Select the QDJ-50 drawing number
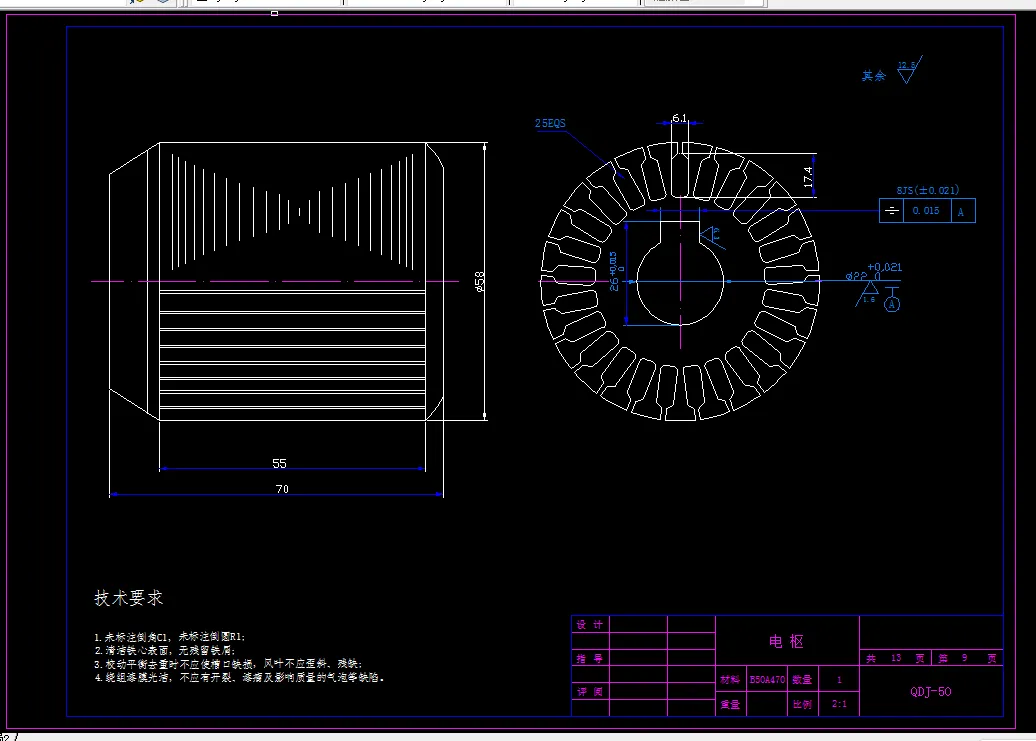 [x=930, y=691]
